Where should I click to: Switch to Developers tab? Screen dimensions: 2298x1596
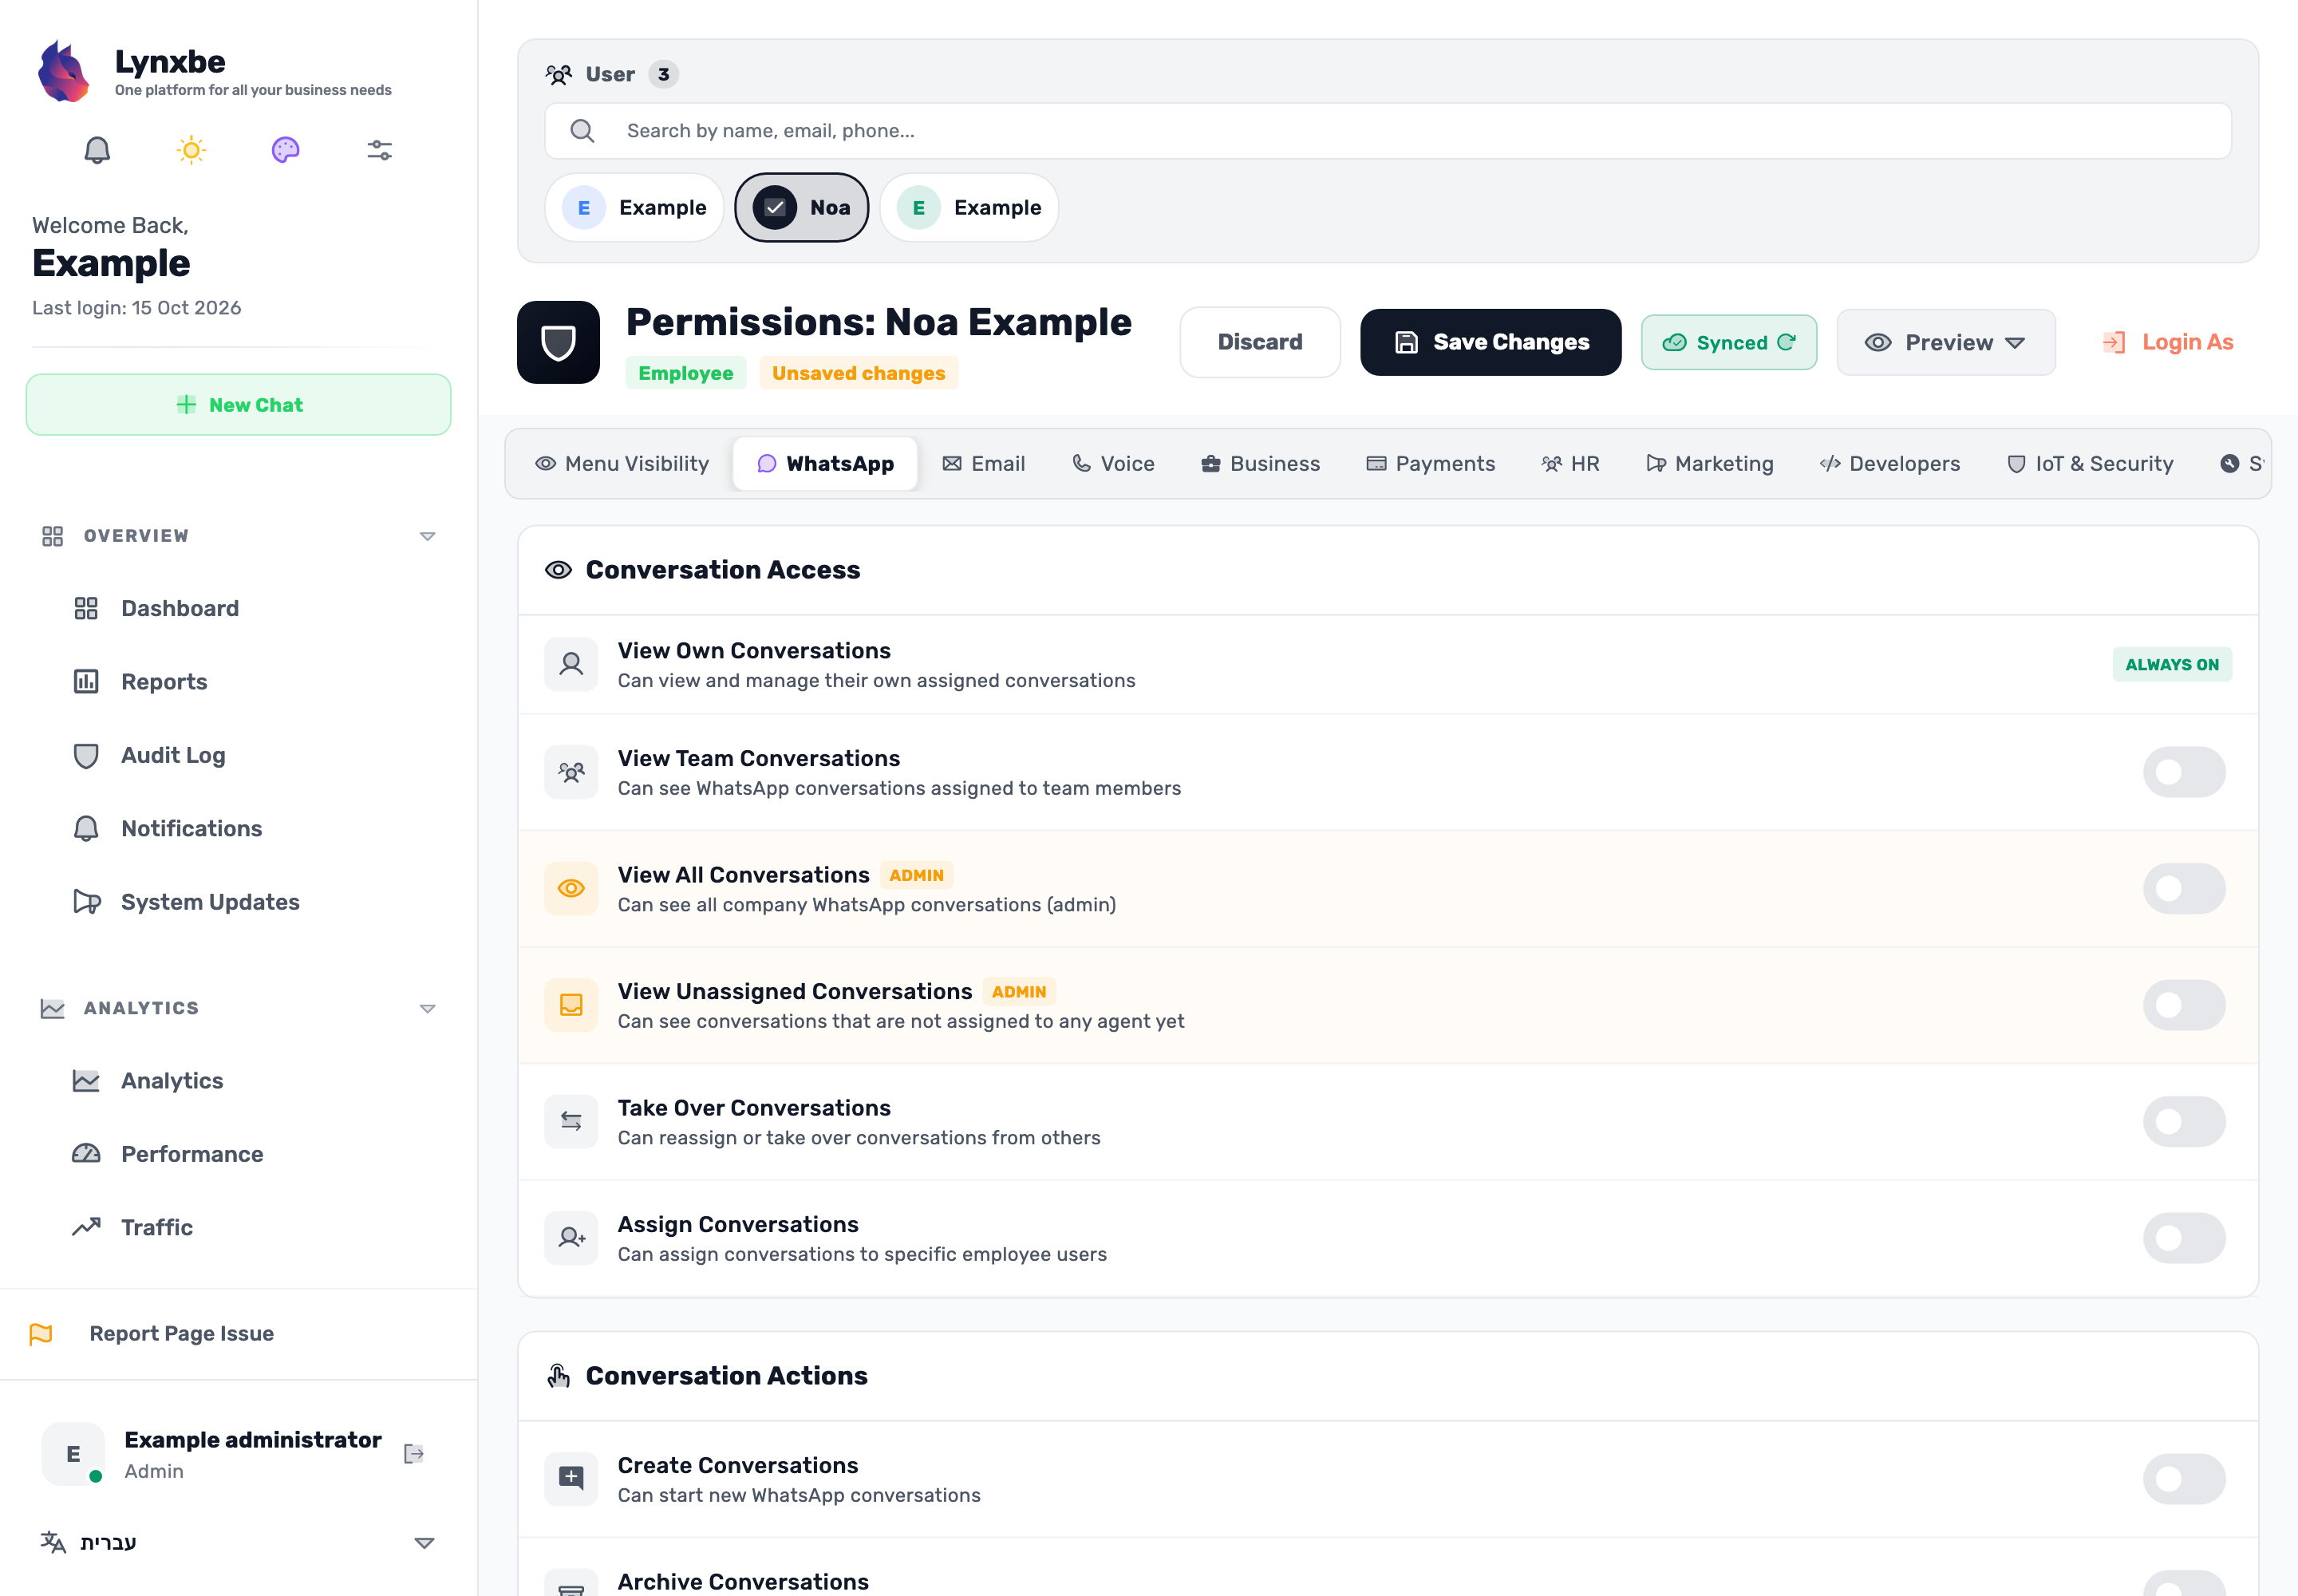(1889, 464)
